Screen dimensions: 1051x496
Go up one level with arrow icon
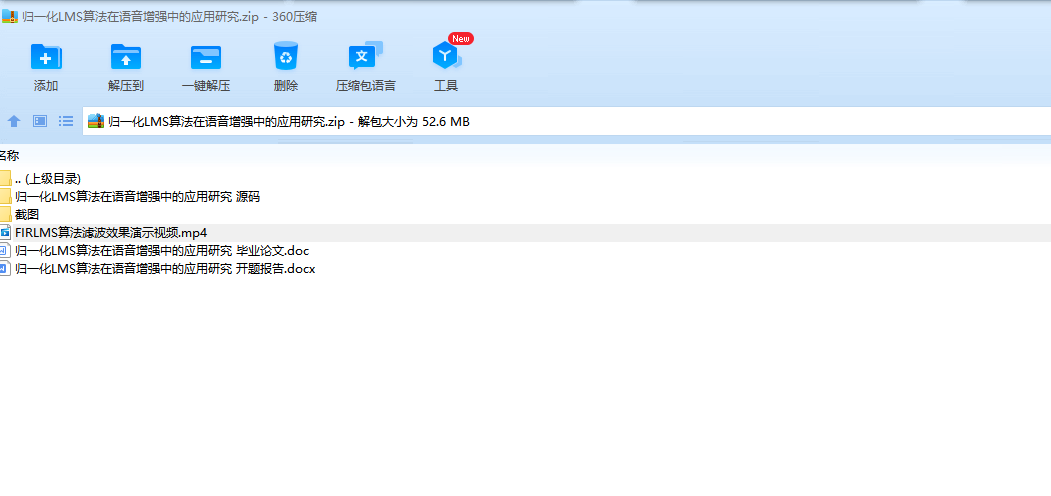pos(14,121)
